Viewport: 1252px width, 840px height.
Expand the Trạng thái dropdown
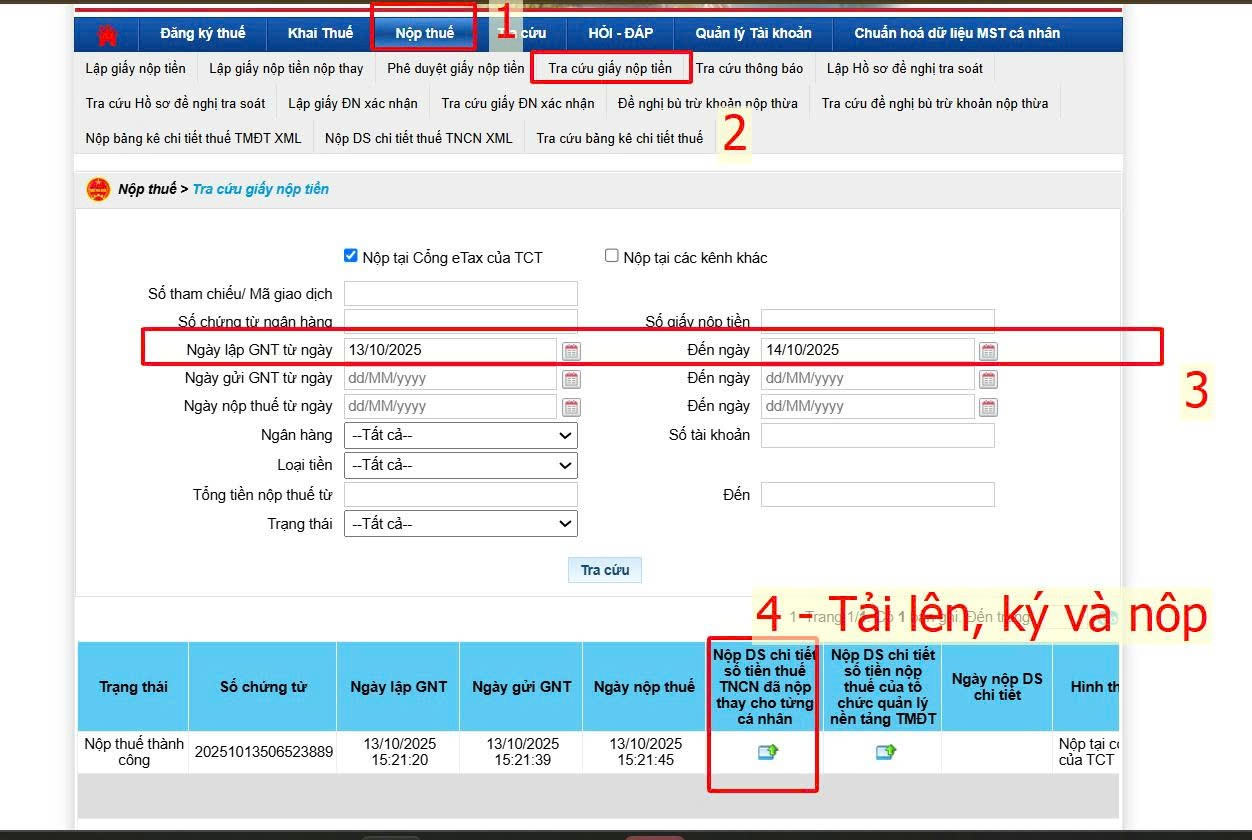tap(460, 524)
